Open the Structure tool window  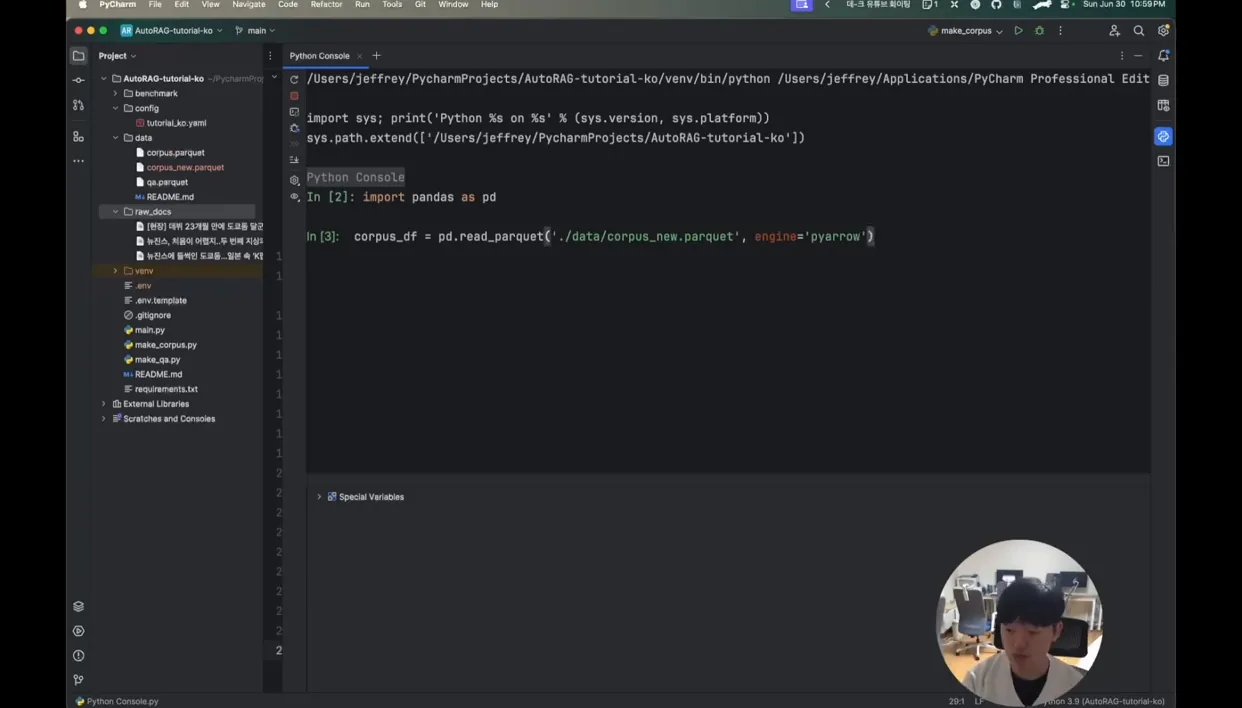[78, 136]
